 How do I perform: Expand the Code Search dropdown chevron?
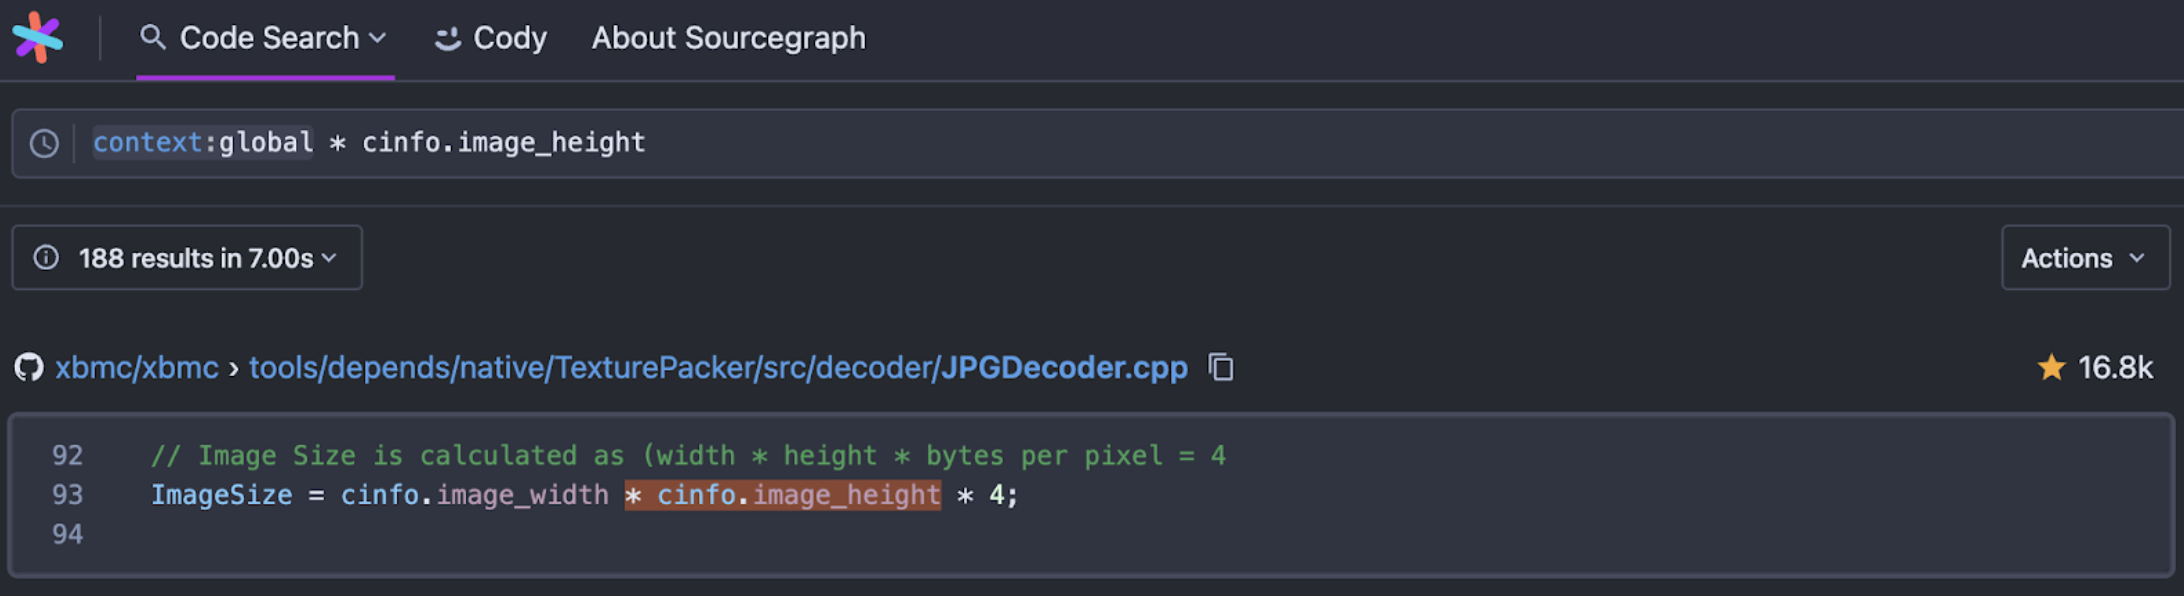378,38
